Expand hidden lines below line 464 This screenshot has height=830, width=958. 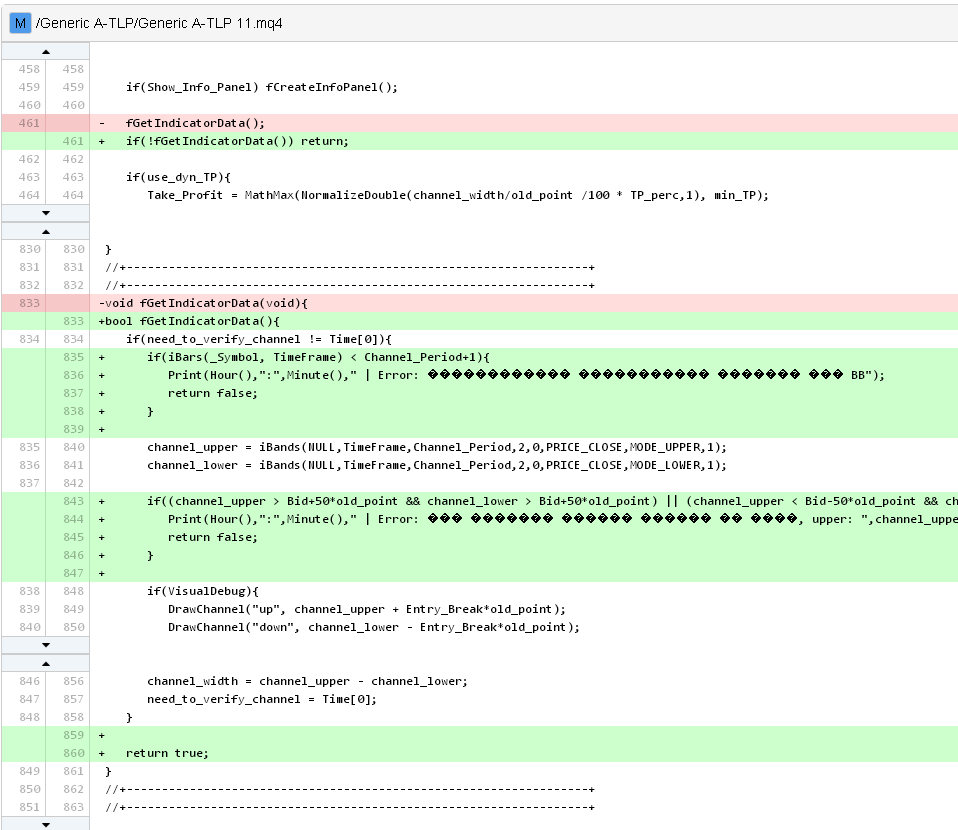click(x=46, y=213)
